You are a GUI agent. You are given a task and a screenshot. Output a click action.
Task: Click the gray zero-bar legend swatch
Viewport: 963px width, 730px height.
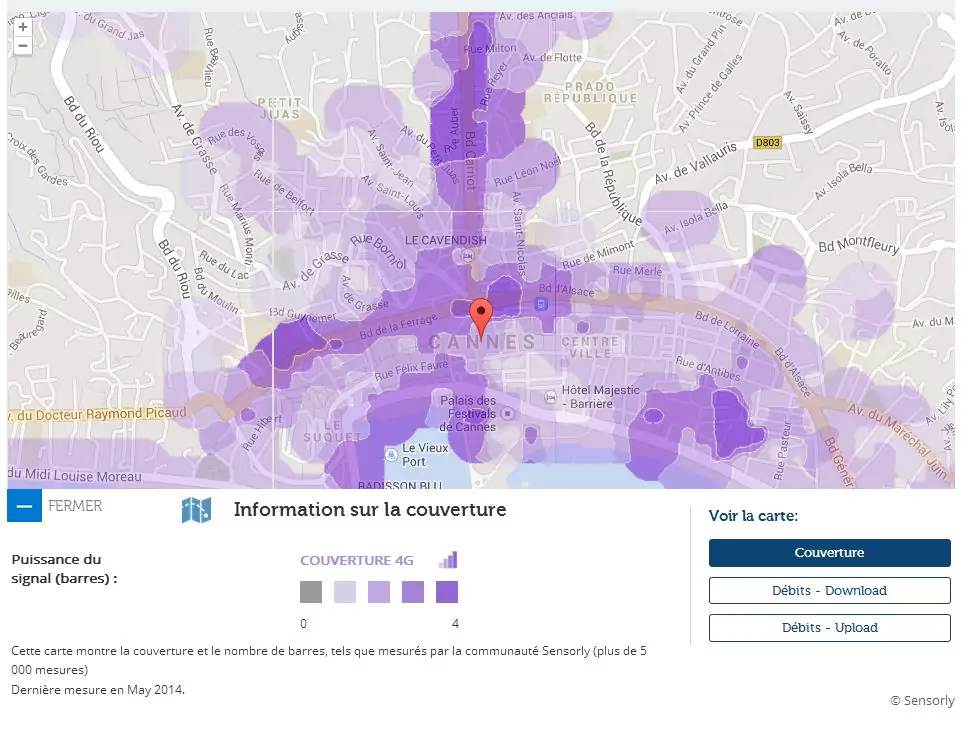point(311,592)
